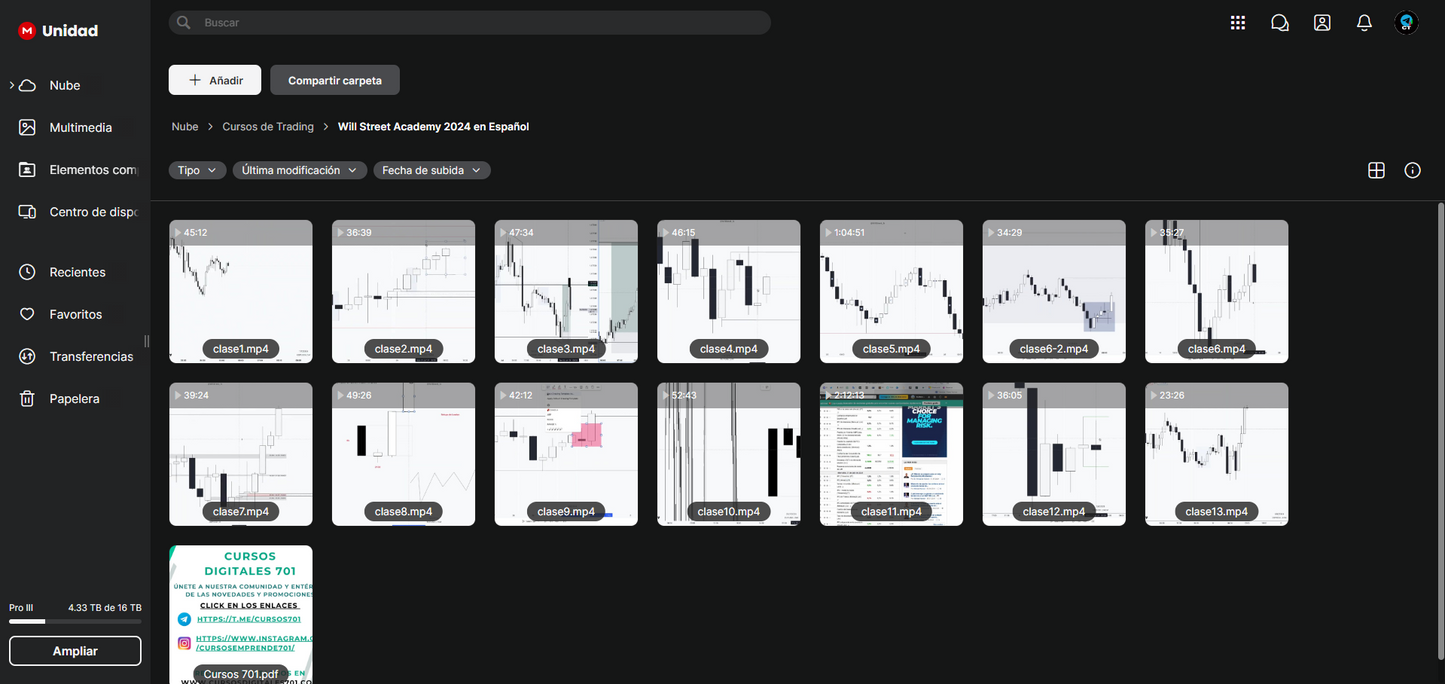Select Recientes in the sidebar
Screen dimensions: 1445x684
[x=75, y=272]
